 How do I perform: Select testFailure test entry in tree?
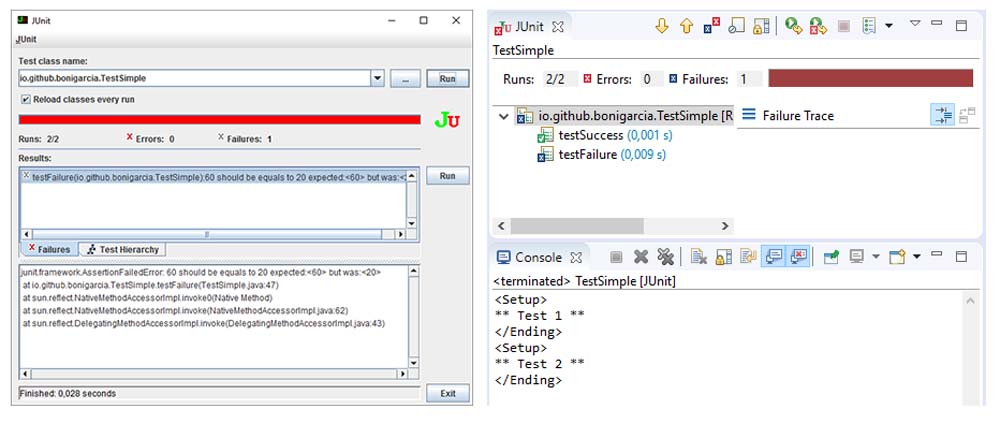[x=602, y=155]
